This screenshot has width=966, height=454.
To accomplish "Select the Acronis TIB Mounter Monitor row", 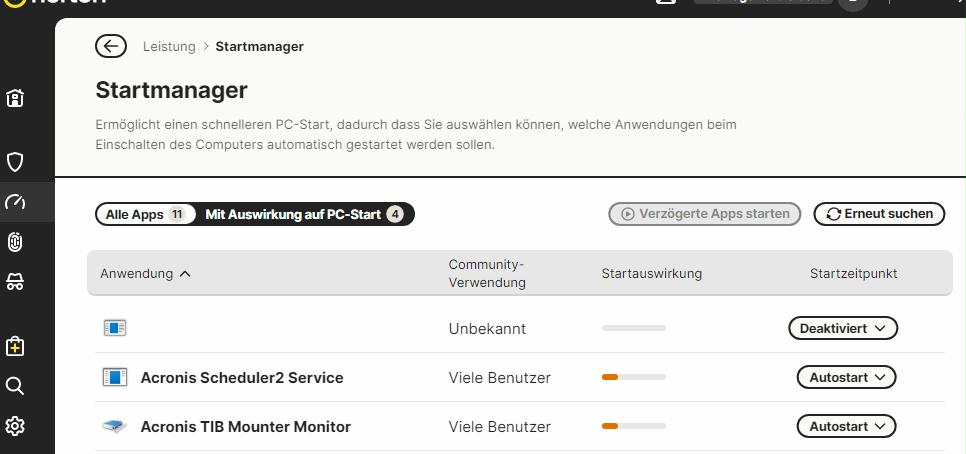I will coord(520,426).
